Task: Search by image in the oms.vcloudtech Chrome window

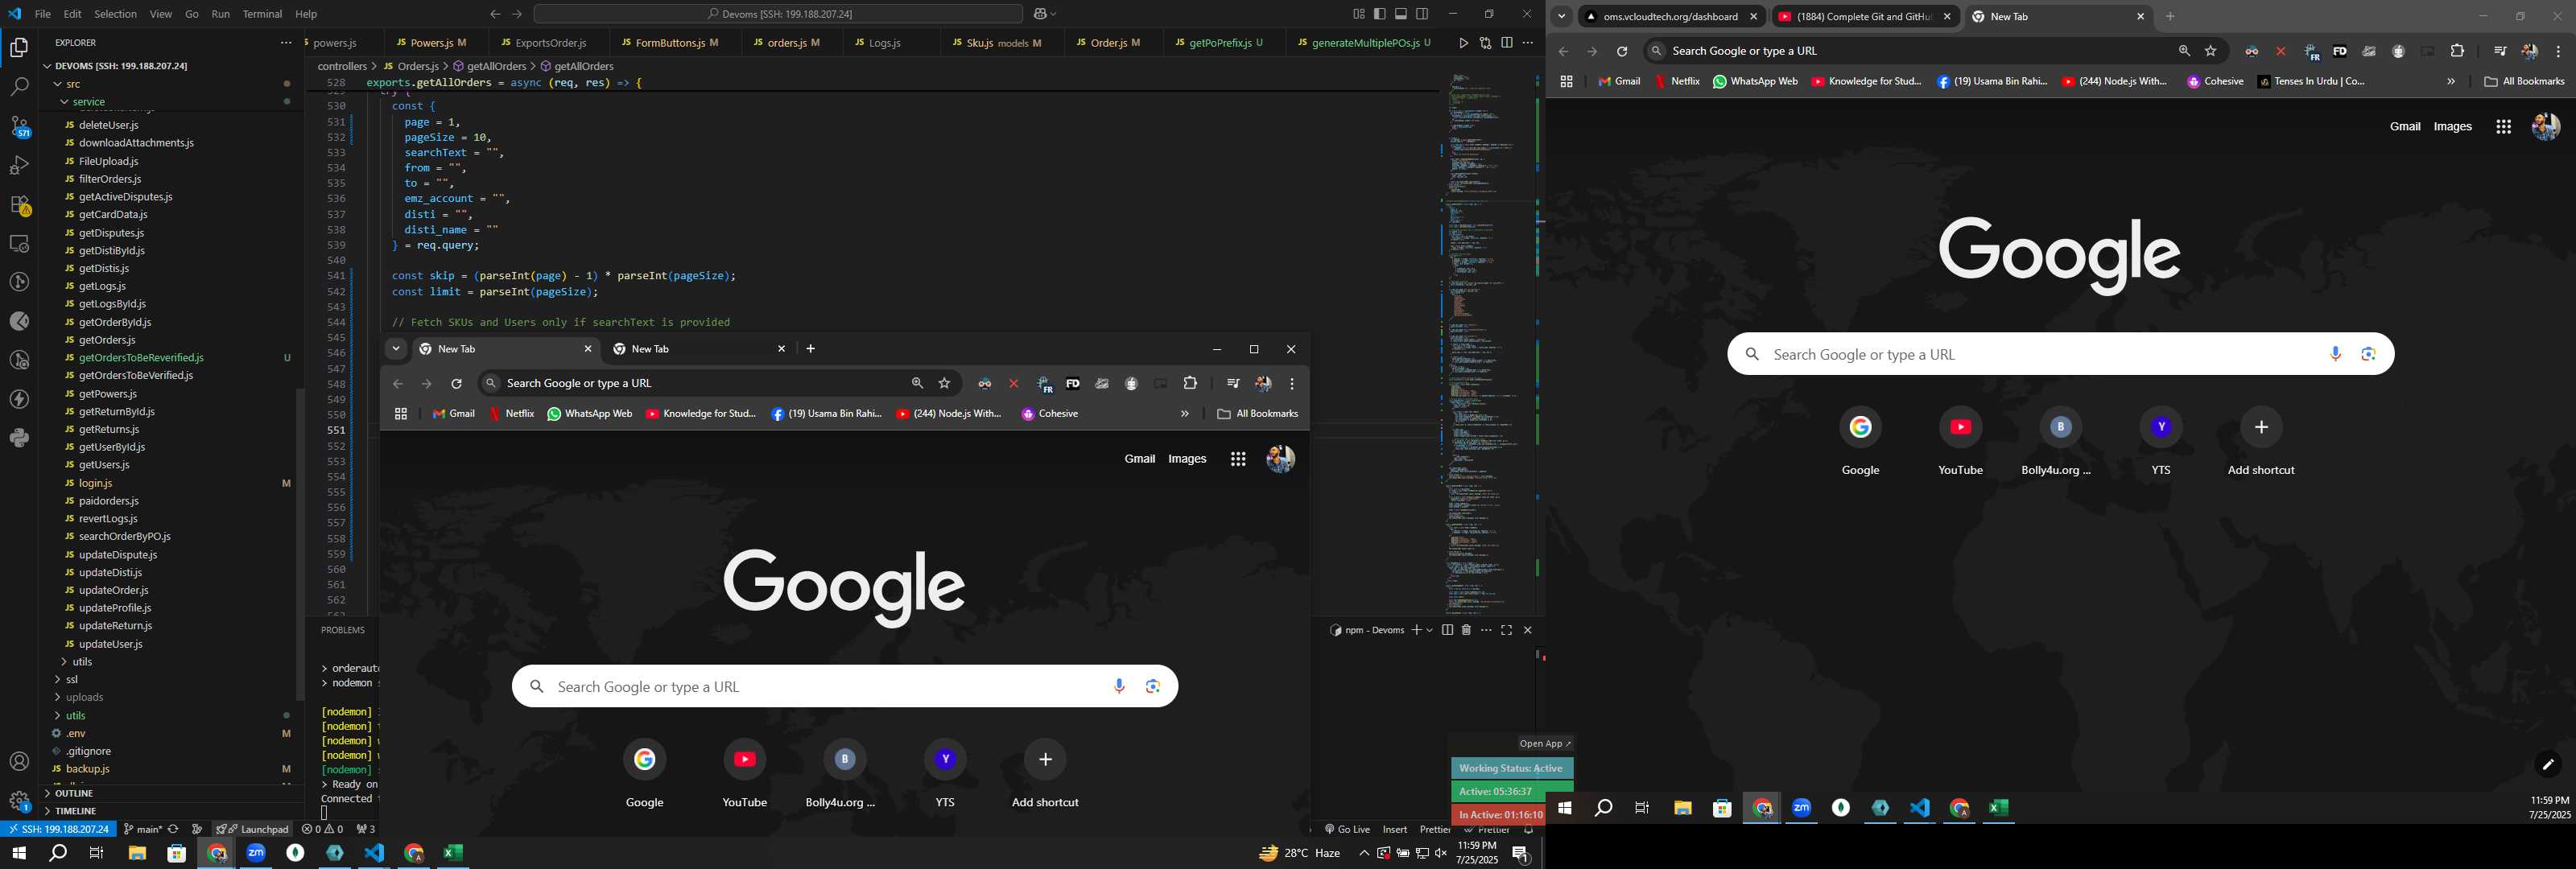Action: coord(2368,354)
